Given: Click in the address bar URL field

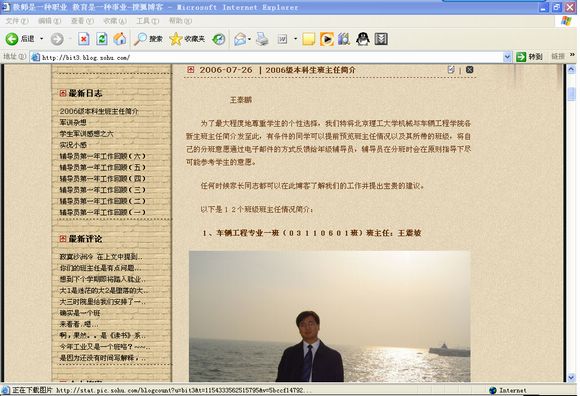Looking at the screenshot, I should coord(266,57).
